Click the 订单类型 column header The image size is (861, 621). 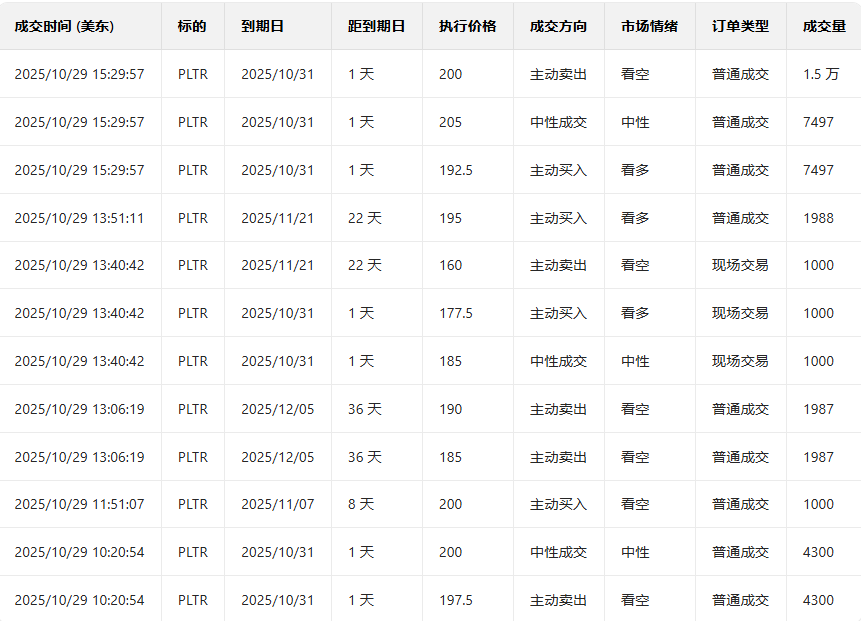(x=740, y=26)
